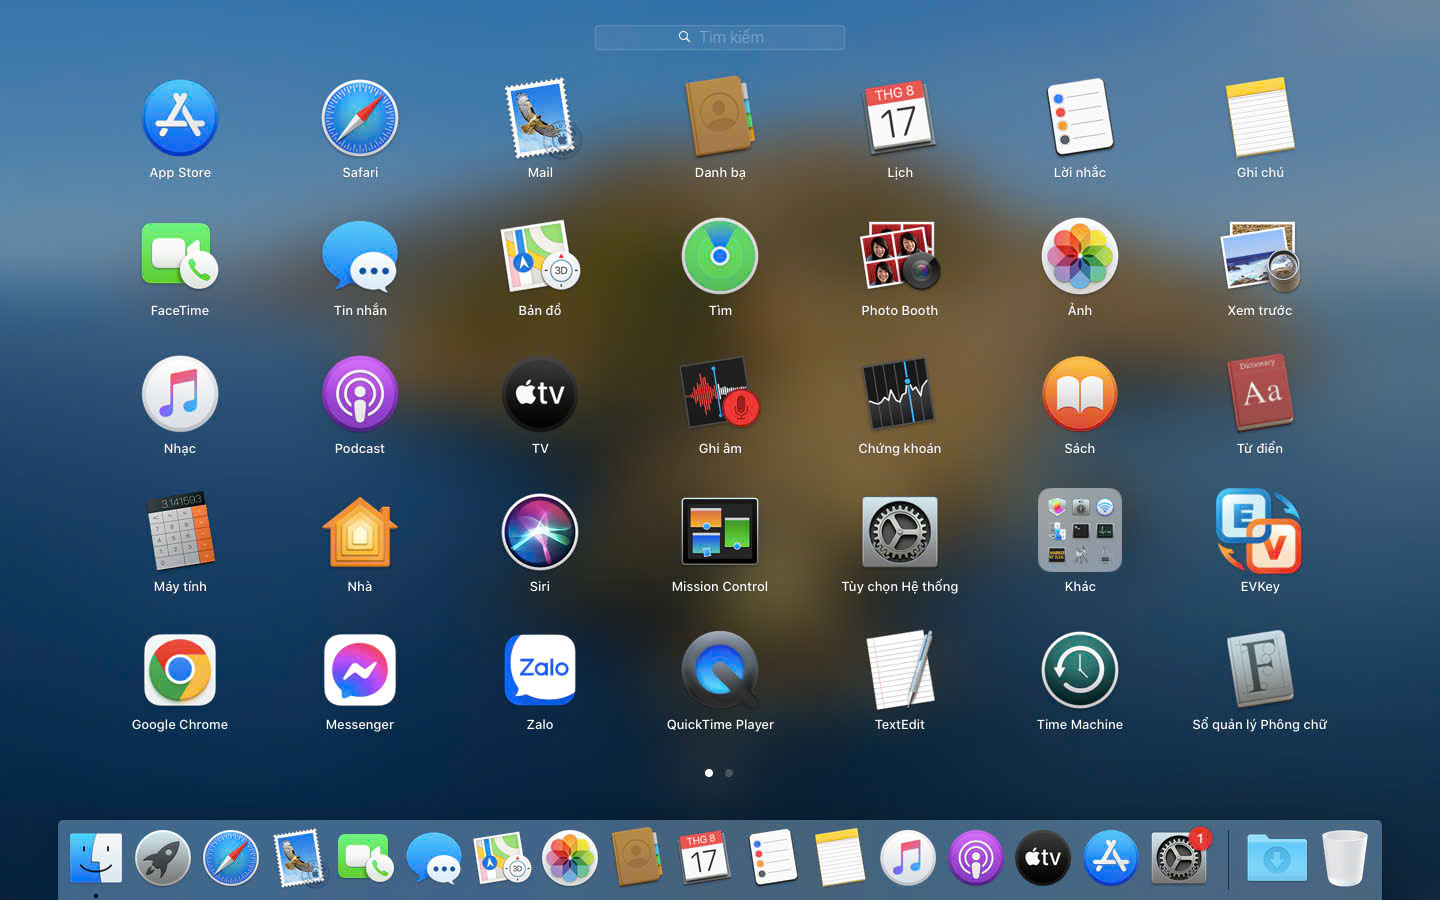The height and width of the screenshot is (900, 1440).
Task: Launch Zalo
Action: coord(540,670)
